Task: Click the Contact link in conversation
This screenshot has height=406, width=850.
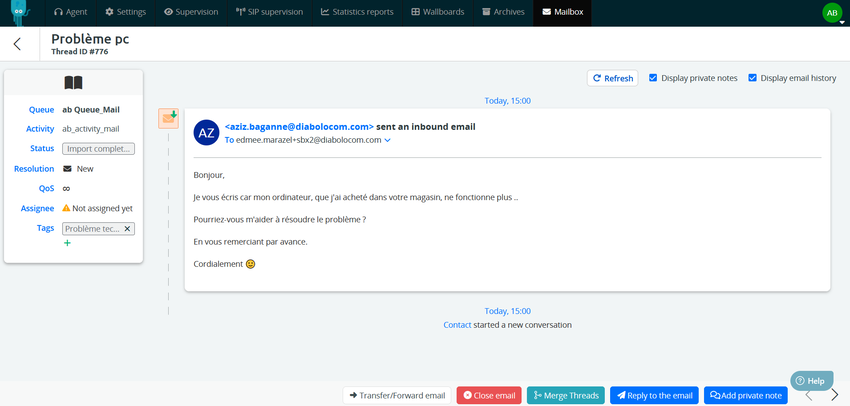Action: coord(457,325)
